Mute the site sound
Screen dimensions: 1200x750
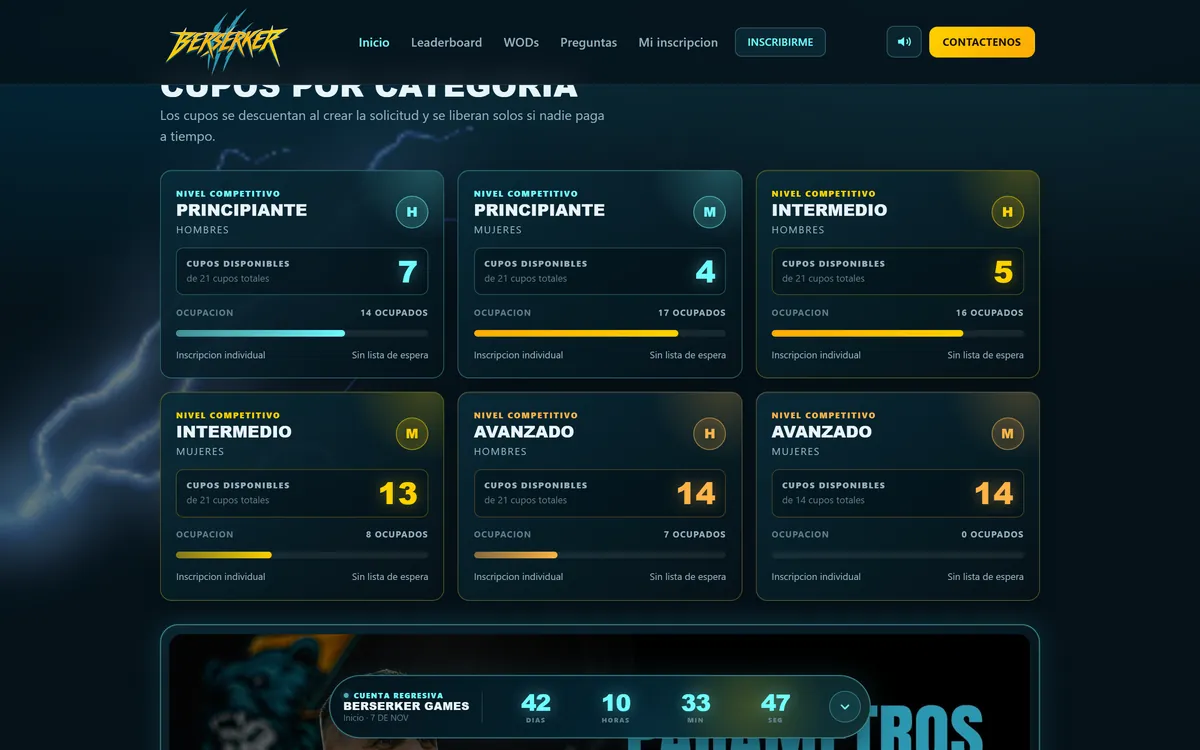(x=904, y=42)
